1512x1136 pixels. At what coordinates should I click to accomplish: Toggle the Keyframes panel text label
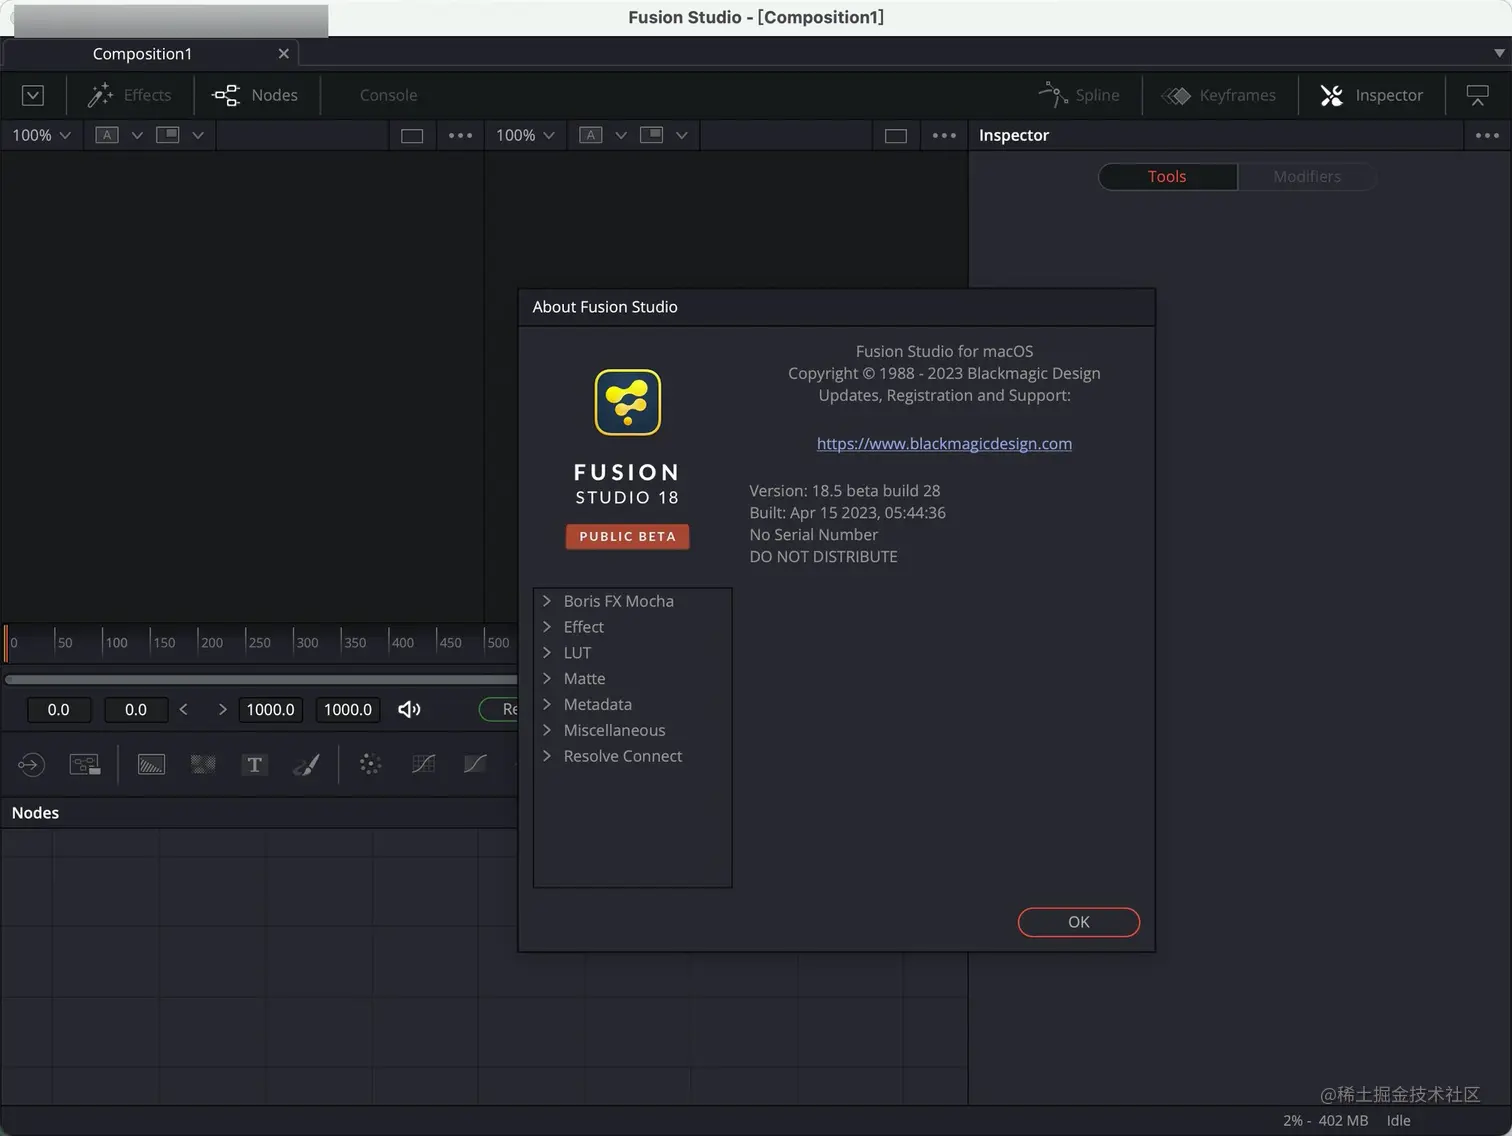1238,95
